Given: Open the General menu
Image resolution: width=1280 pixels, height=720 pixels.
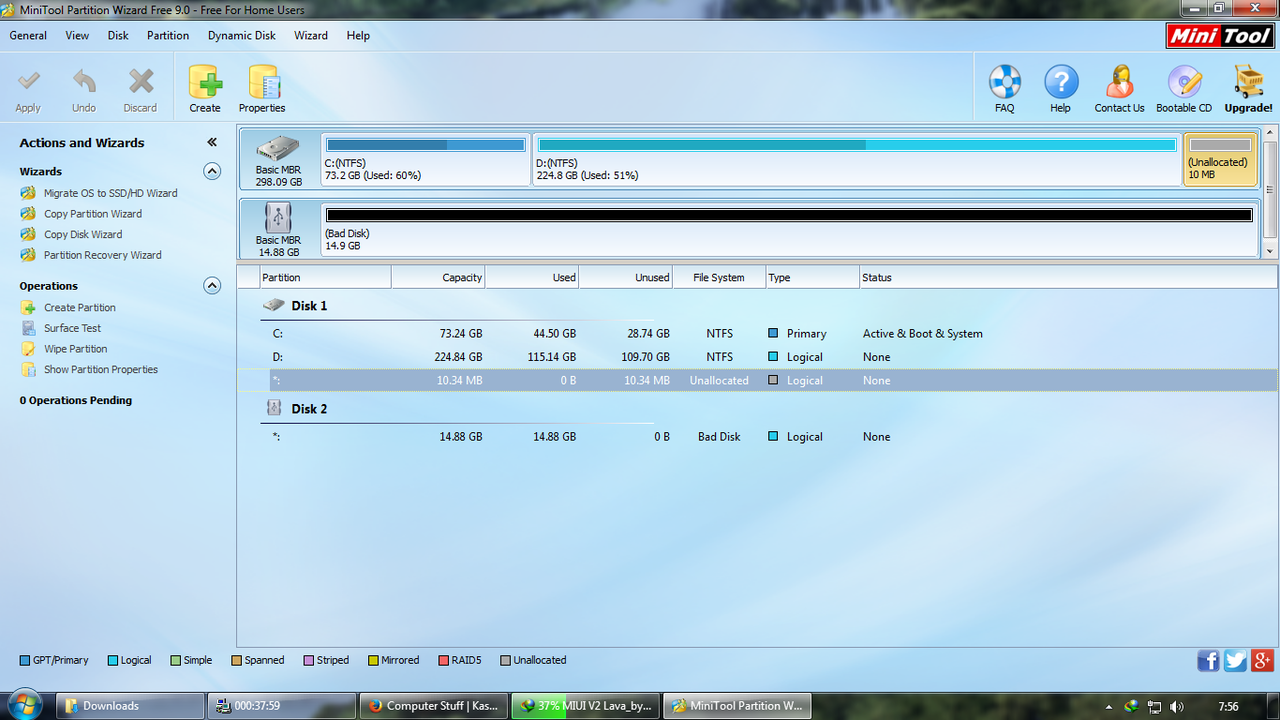Looking at the screenshot, I should click(28, 35).
